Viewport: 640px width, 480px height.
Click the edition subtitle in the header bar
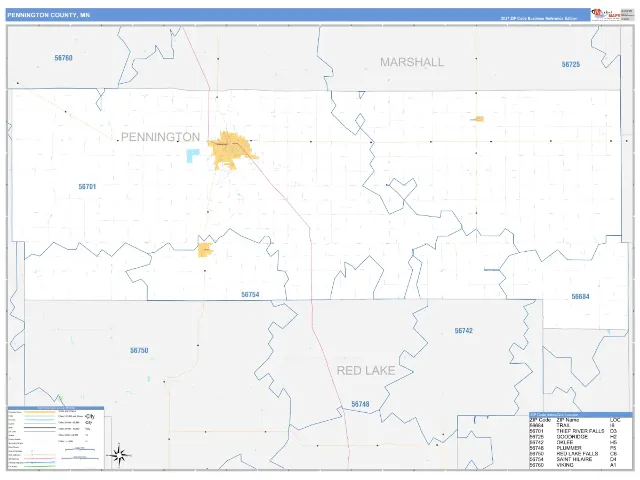point(538,18)
